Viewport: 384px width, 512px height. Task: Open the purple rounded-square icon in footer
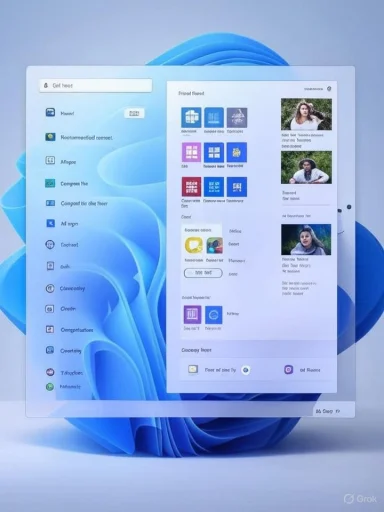coord(289,369)
